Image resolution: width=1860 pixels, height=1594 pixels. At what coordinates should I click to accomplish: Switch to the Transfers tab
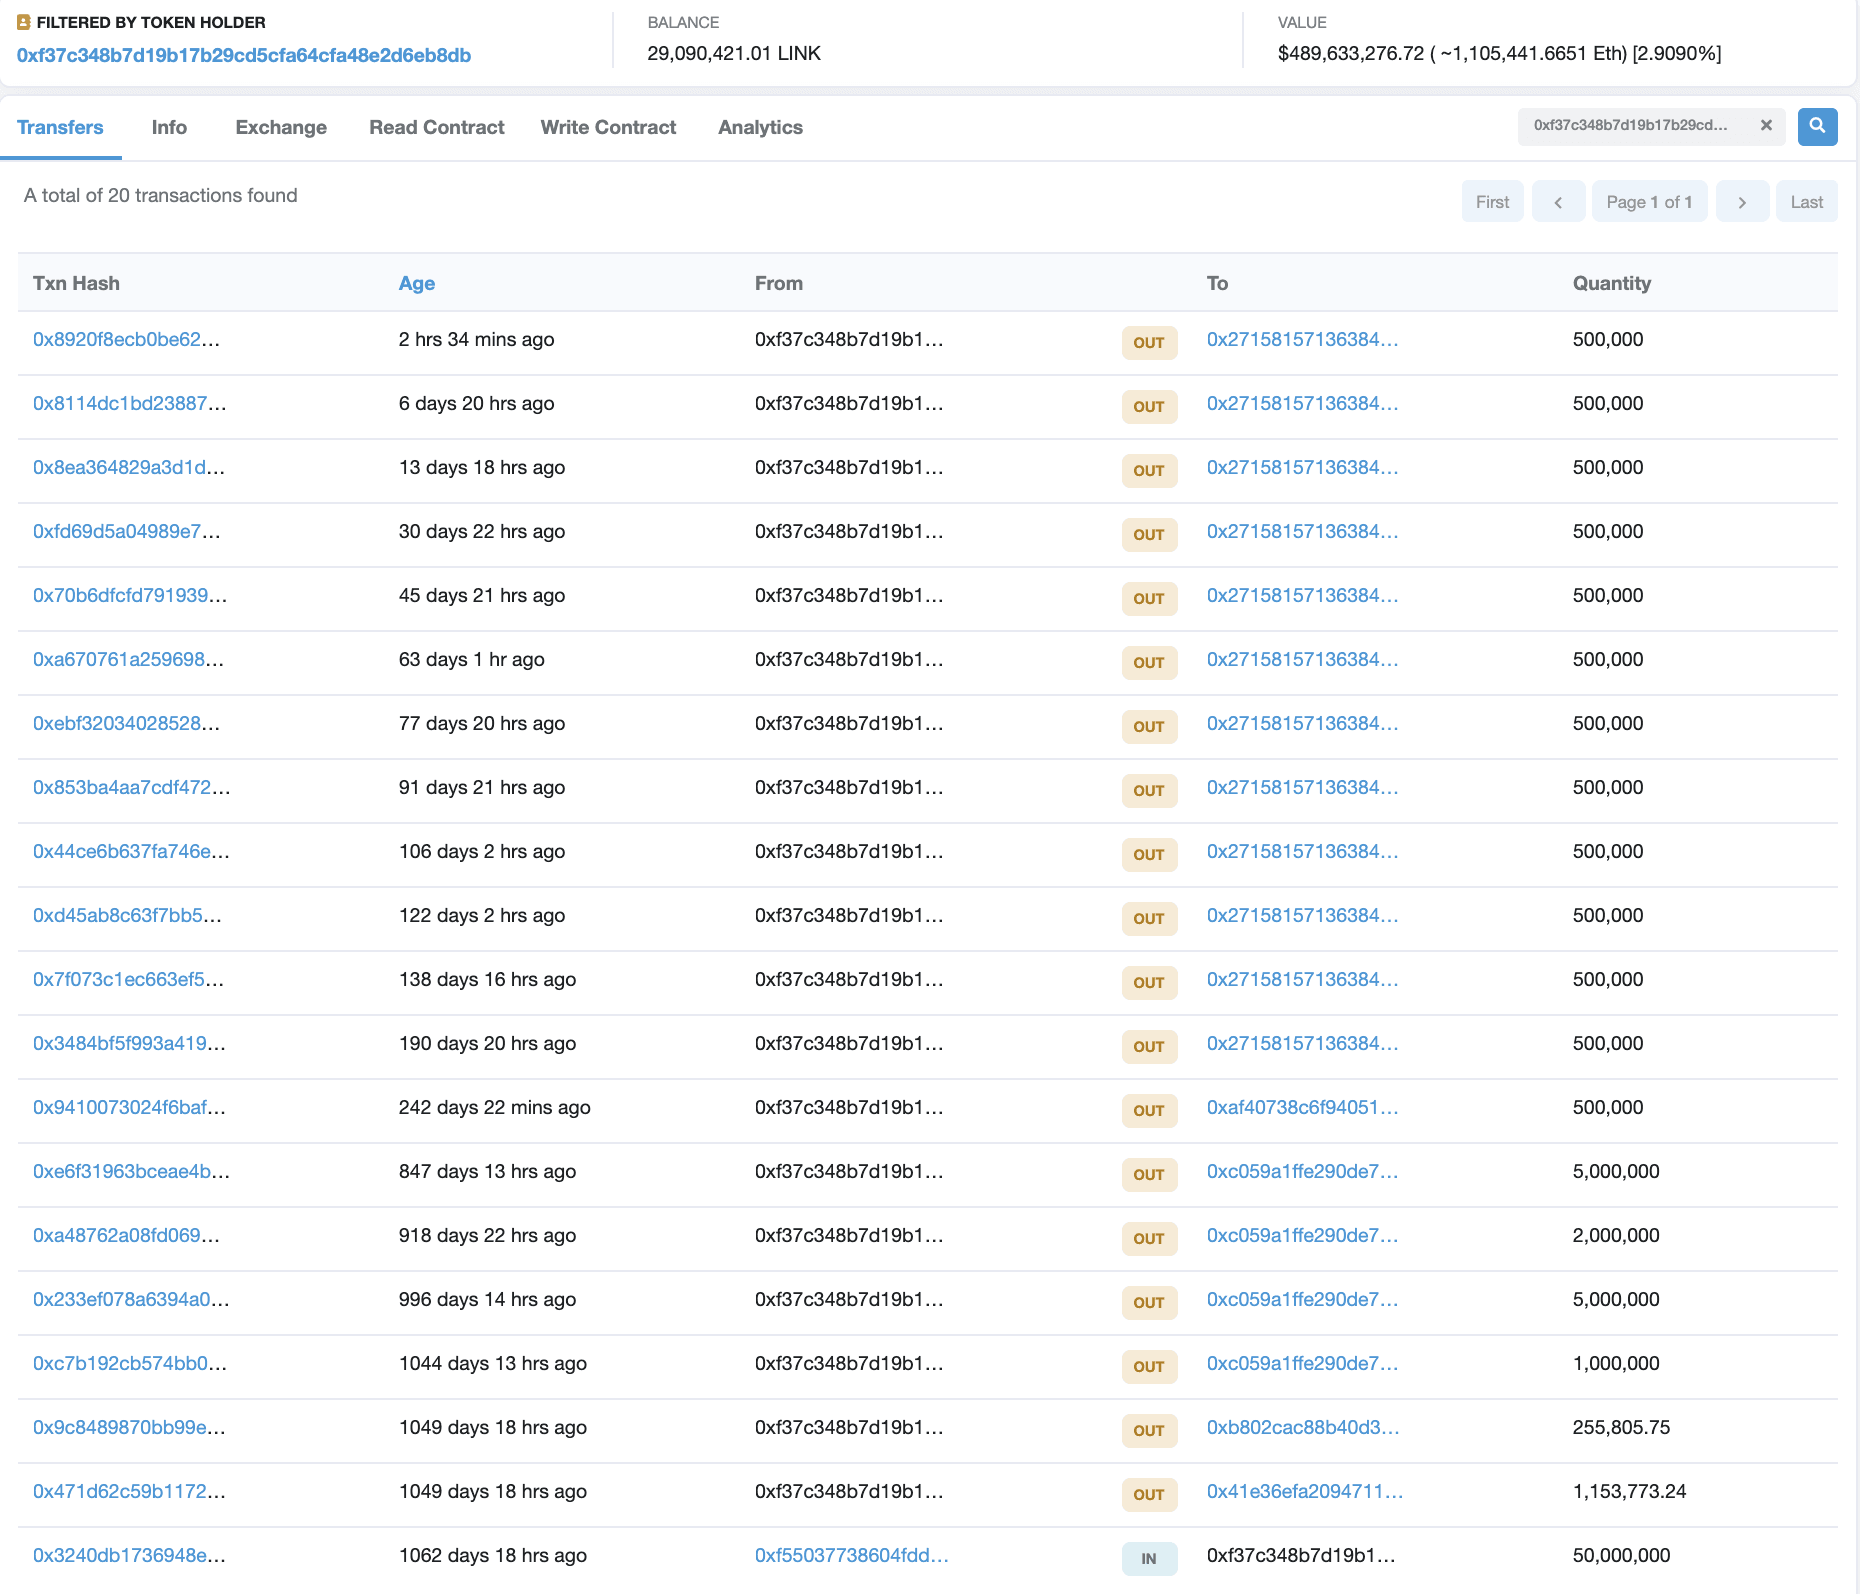click(60, 128)
